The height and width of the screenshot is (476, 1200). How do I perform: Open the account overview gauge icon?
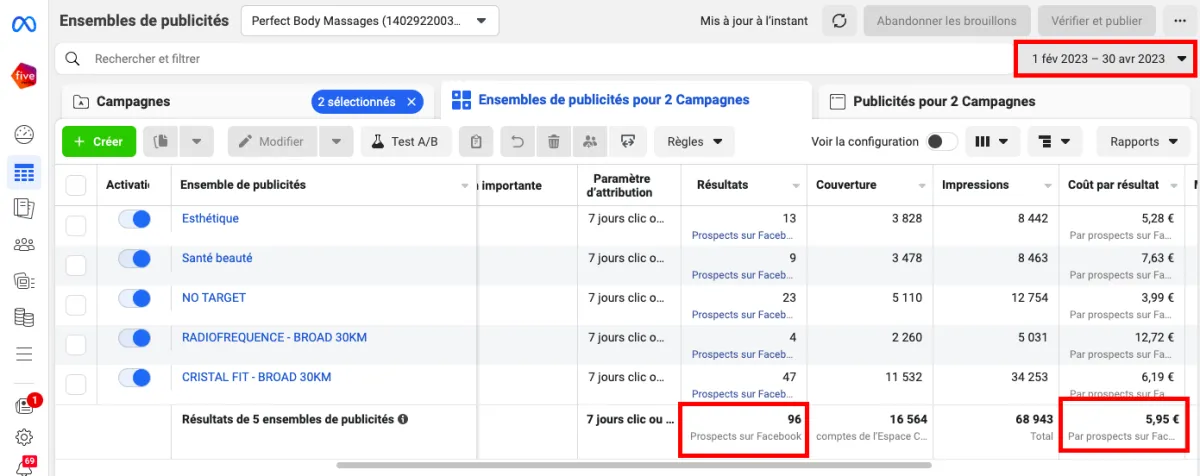(x=24, y=134)
